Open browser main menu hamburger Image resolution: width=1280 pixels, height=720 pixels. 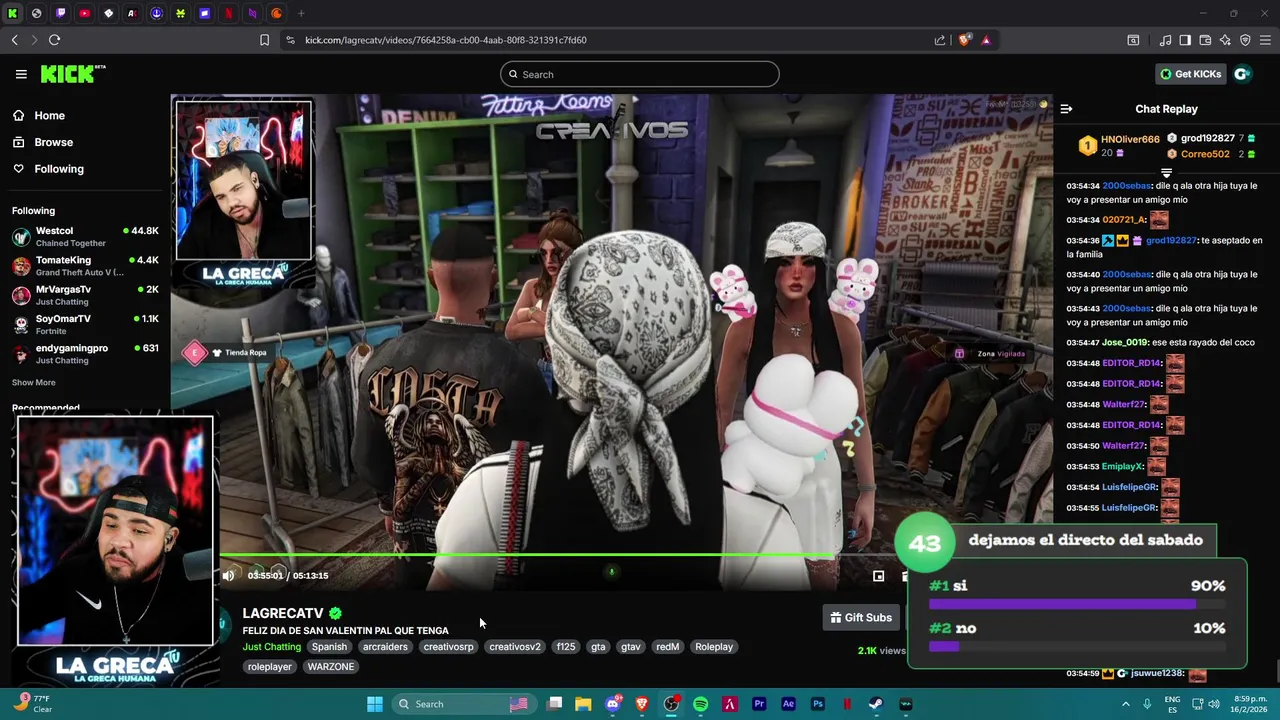pos(1266,40)
